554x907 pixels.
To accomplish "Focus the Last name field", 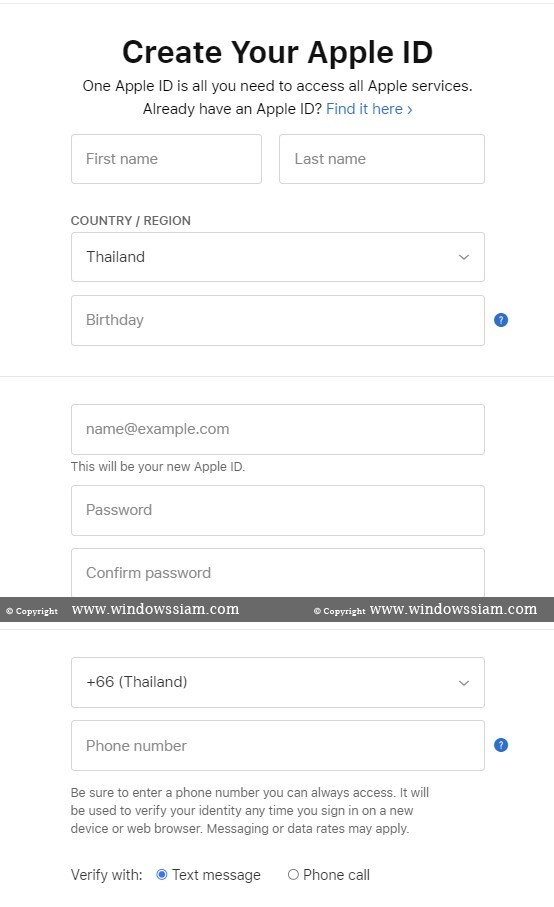I will 382,159.
